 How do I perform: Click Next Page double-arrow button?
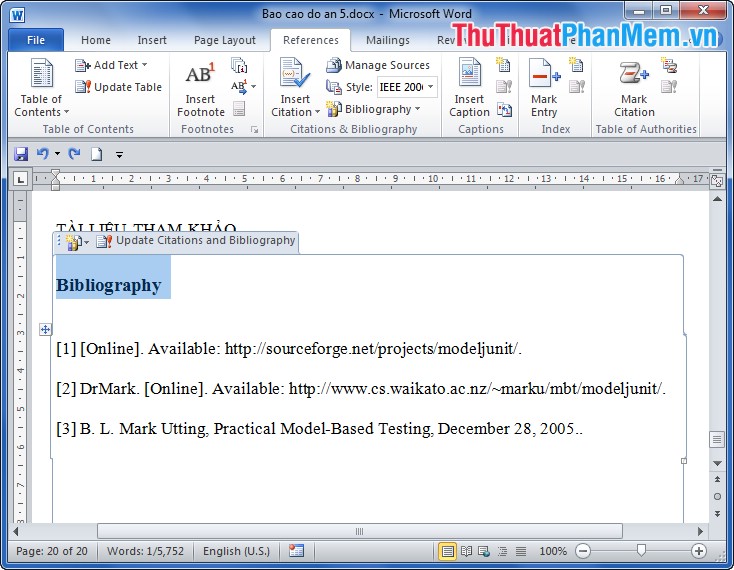tap(717, 513)
